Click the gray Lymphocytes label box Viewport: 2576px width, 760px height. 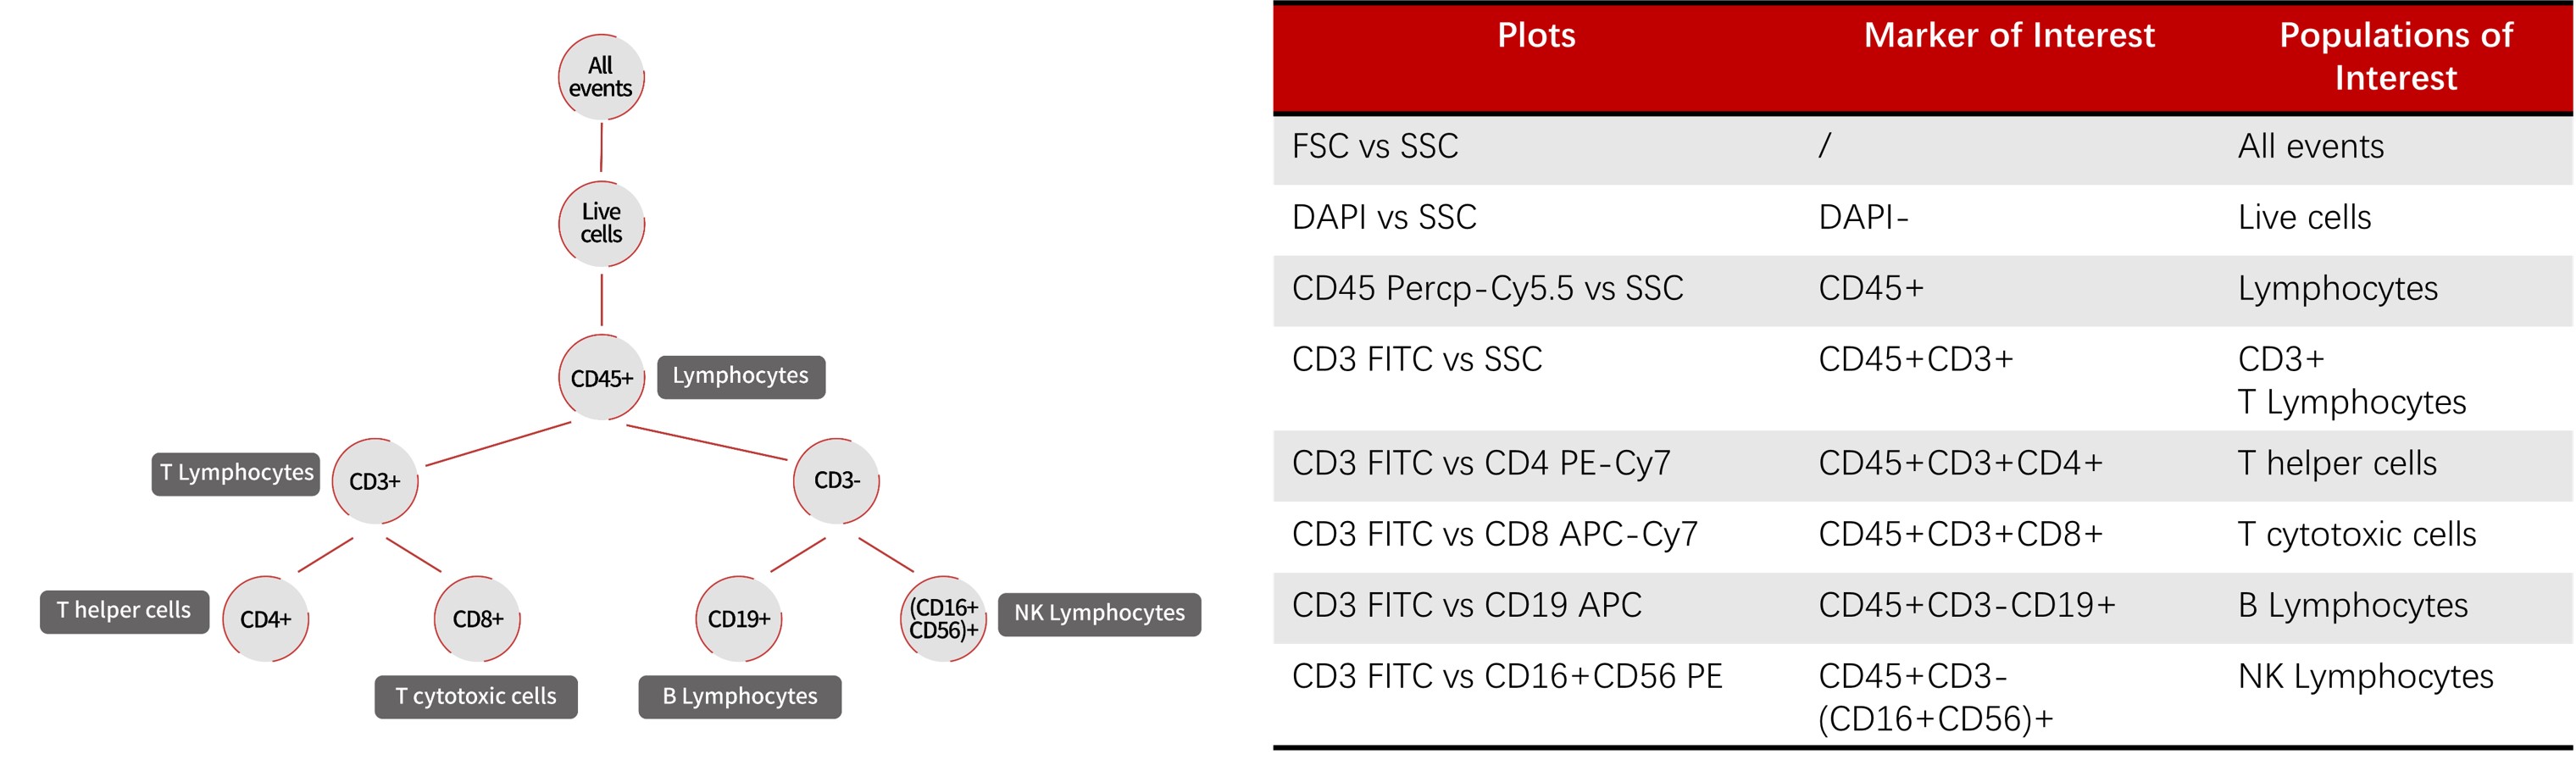click(741, 377)
